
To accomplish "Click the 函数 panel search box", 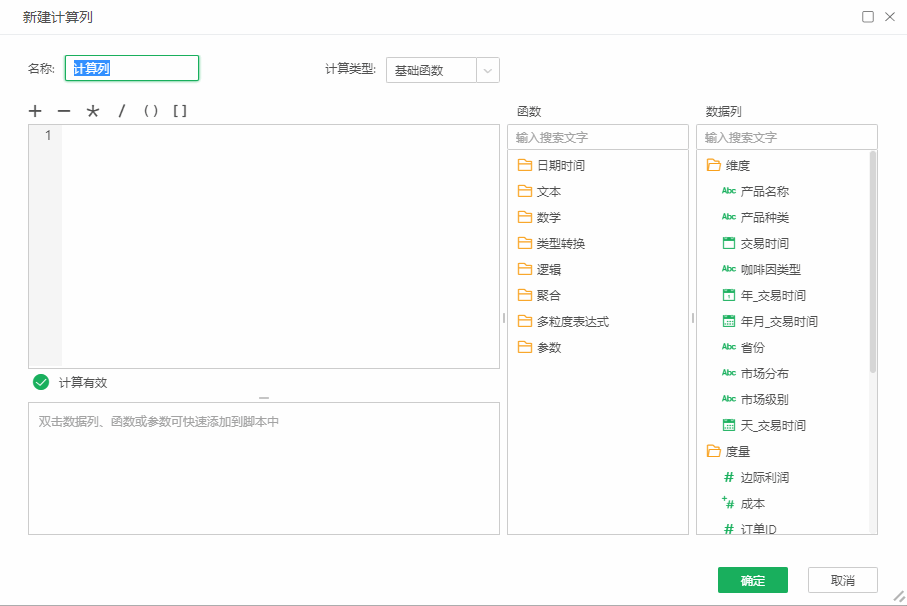I will 597,136.
